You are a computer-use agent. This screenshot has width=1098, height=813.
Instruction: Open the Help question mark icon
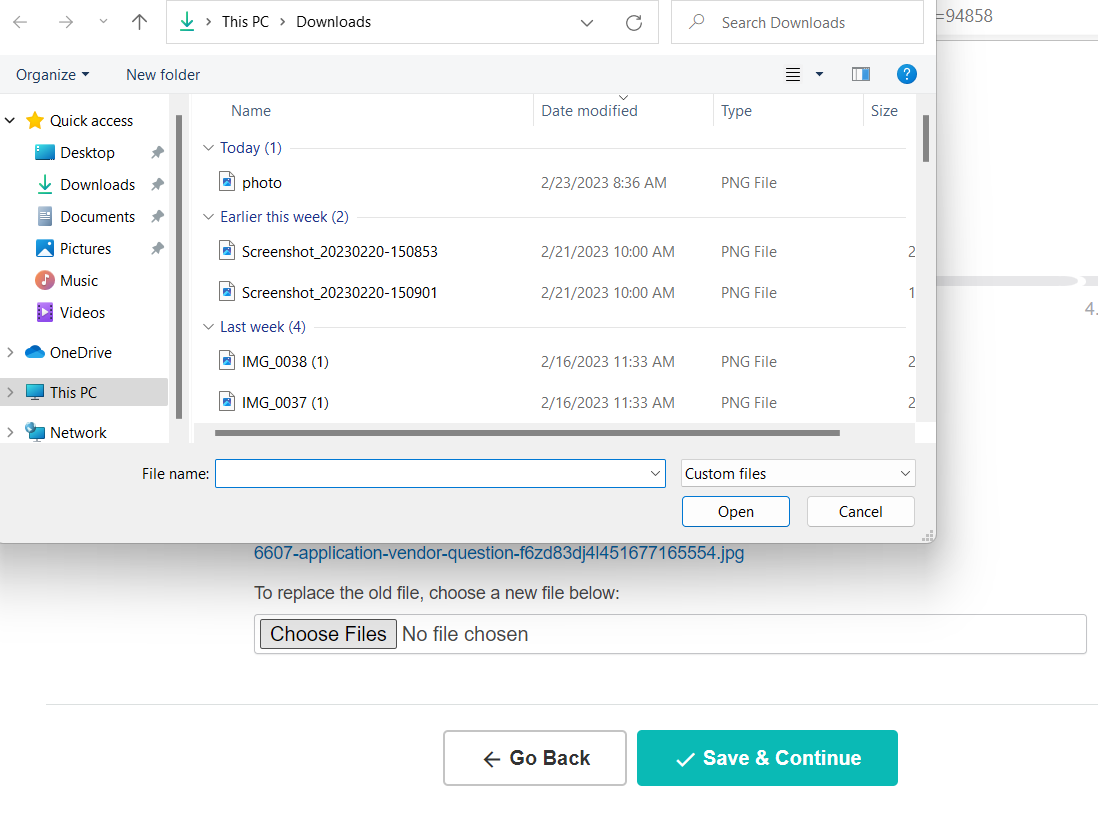click(907, 74)
